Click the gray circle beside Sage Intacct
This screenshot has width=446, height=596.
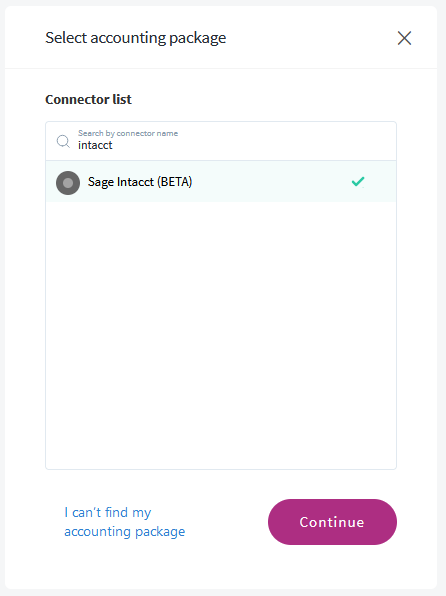click(68, 183)
